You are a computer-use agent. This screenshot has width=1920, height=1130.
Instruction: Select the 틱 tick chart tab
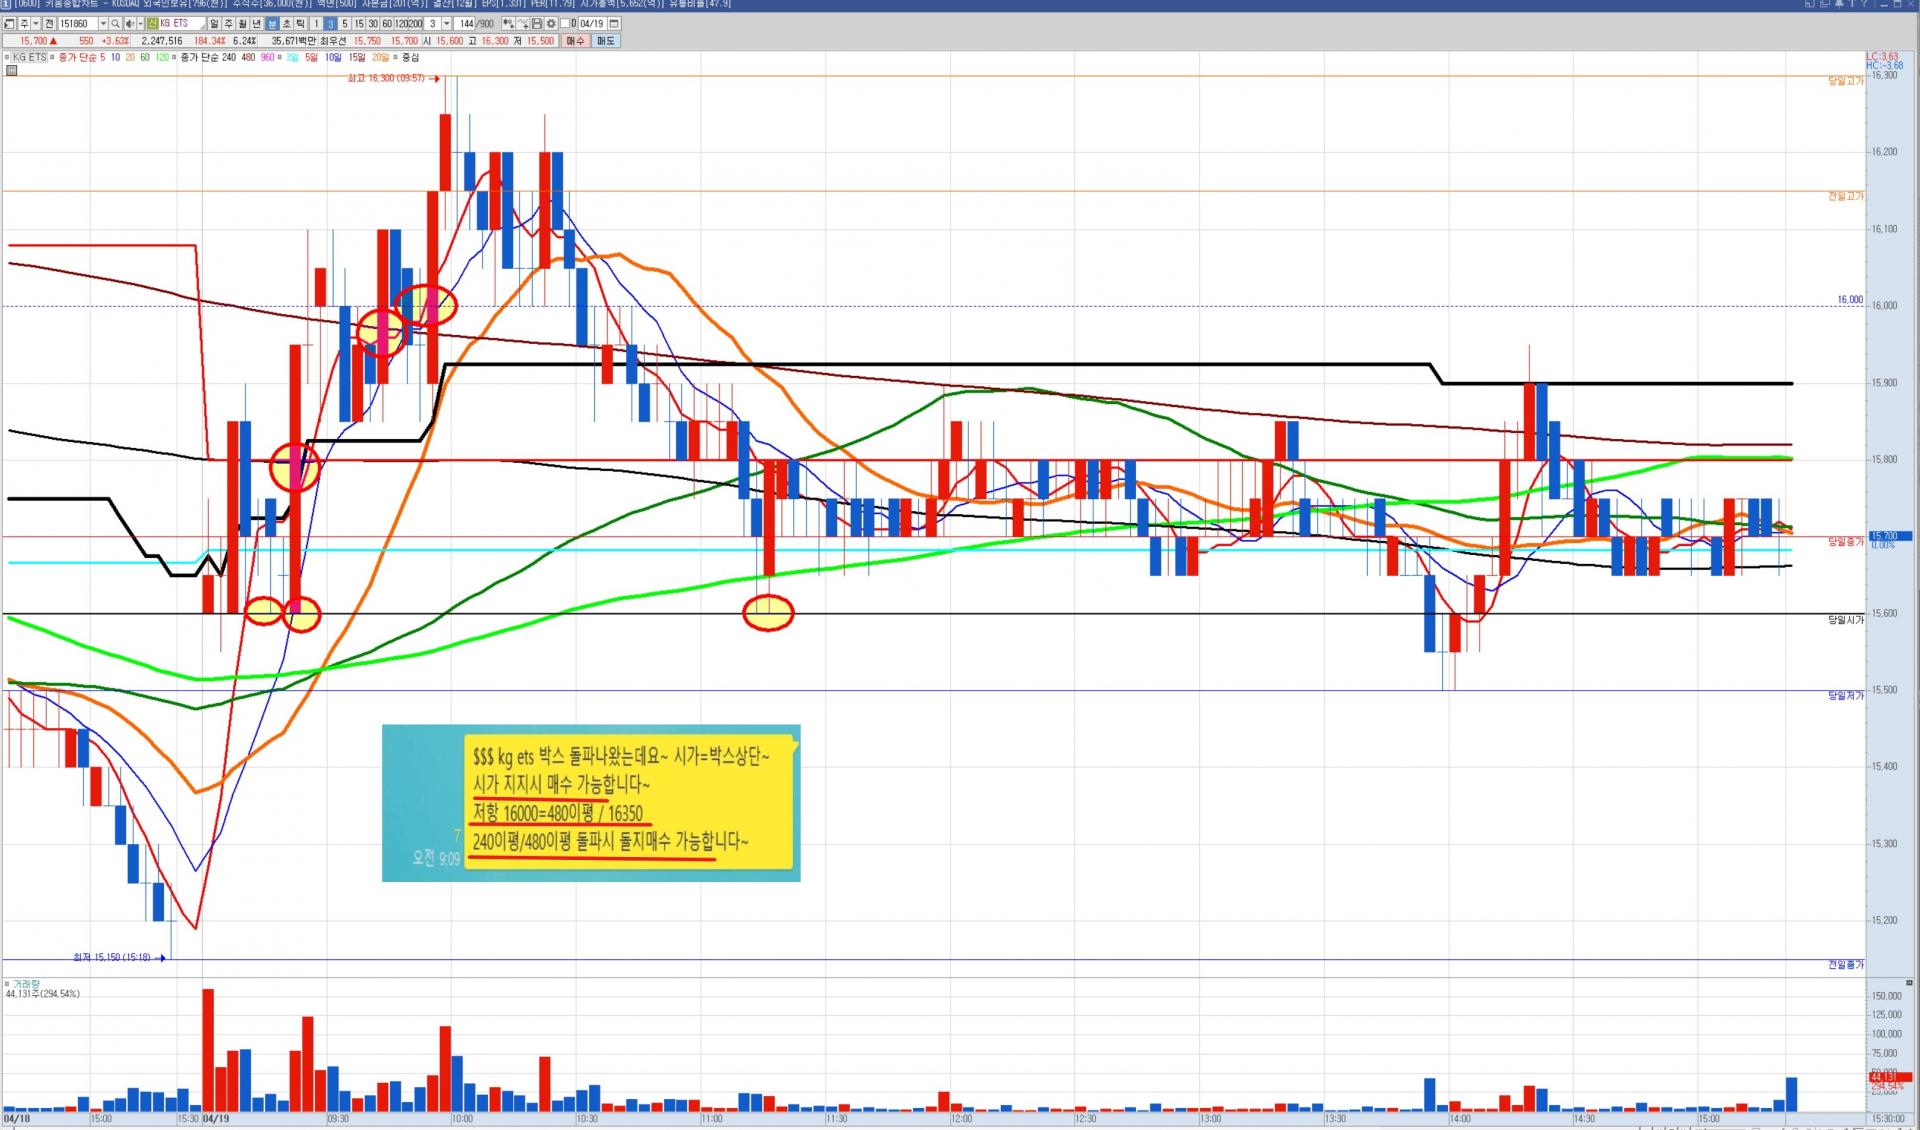coord(300,24)
